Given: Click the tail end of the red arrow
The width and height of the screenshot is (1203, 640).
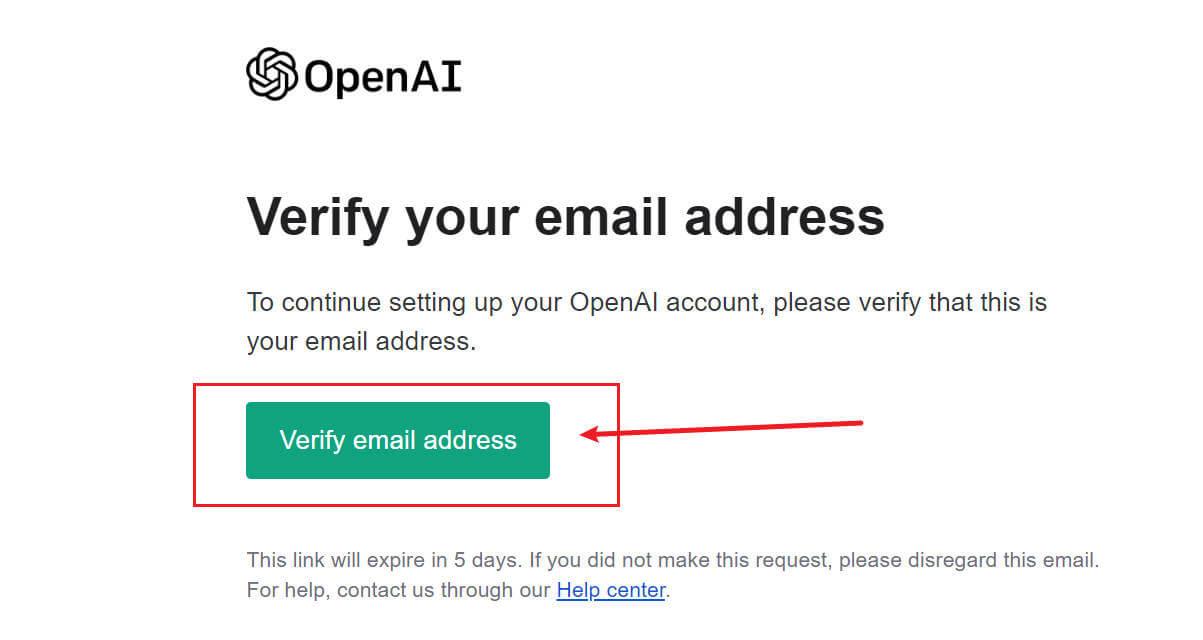Looking at the screenshot, I should pyautogui.click(x=860, y=422).
